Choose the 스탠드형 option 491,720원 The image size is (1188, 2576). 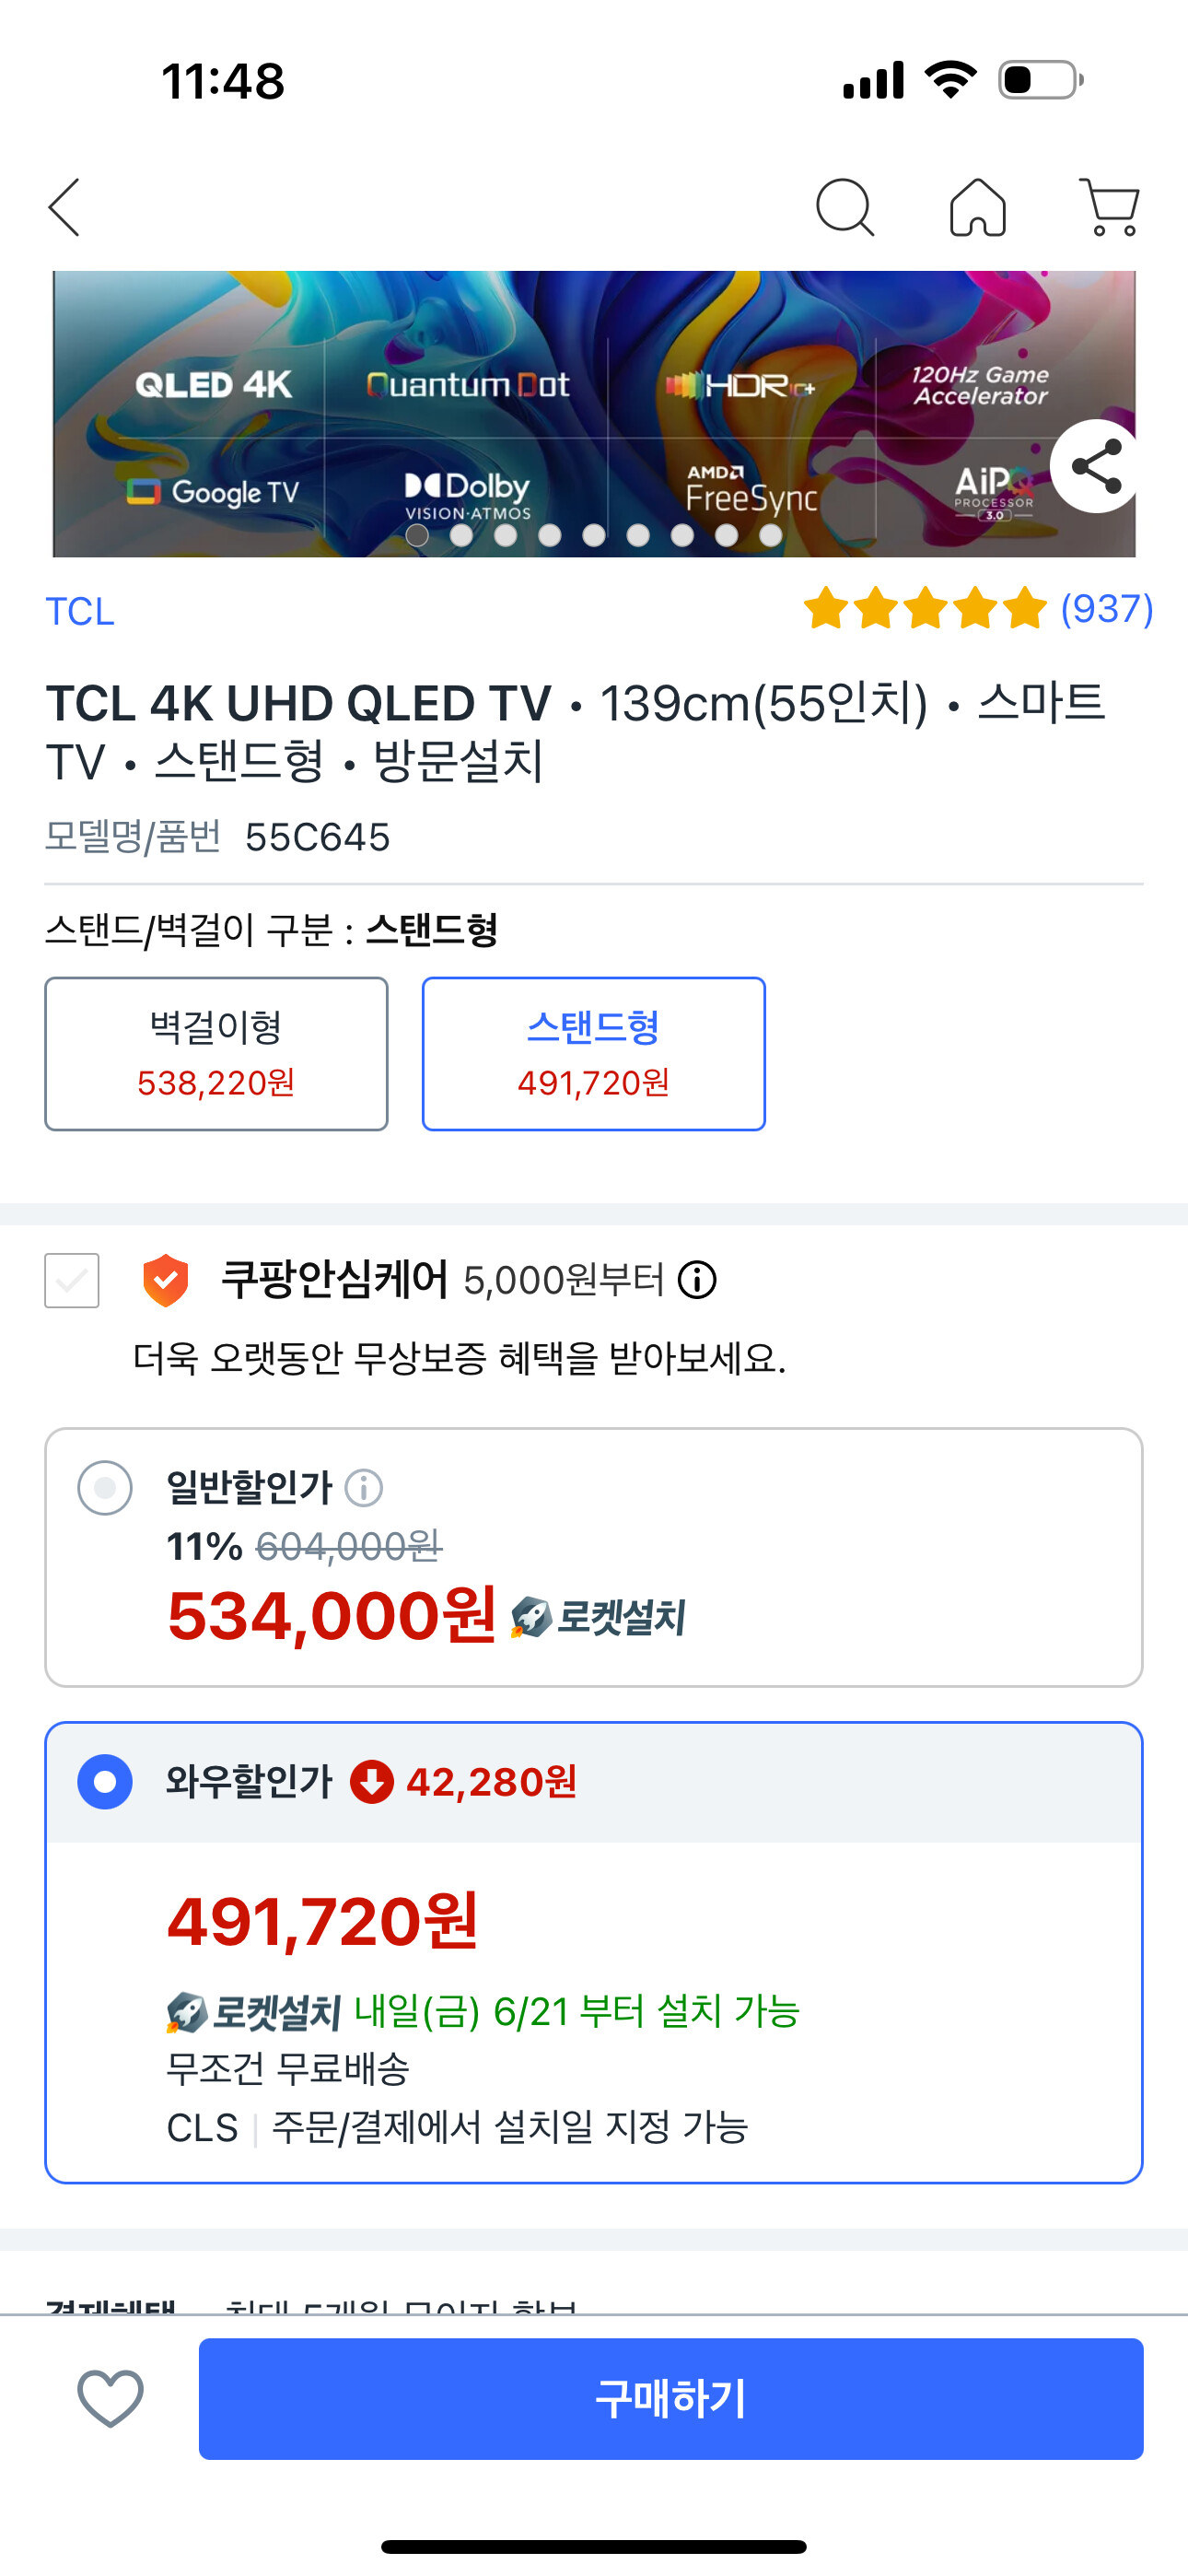coord(593,1054)
